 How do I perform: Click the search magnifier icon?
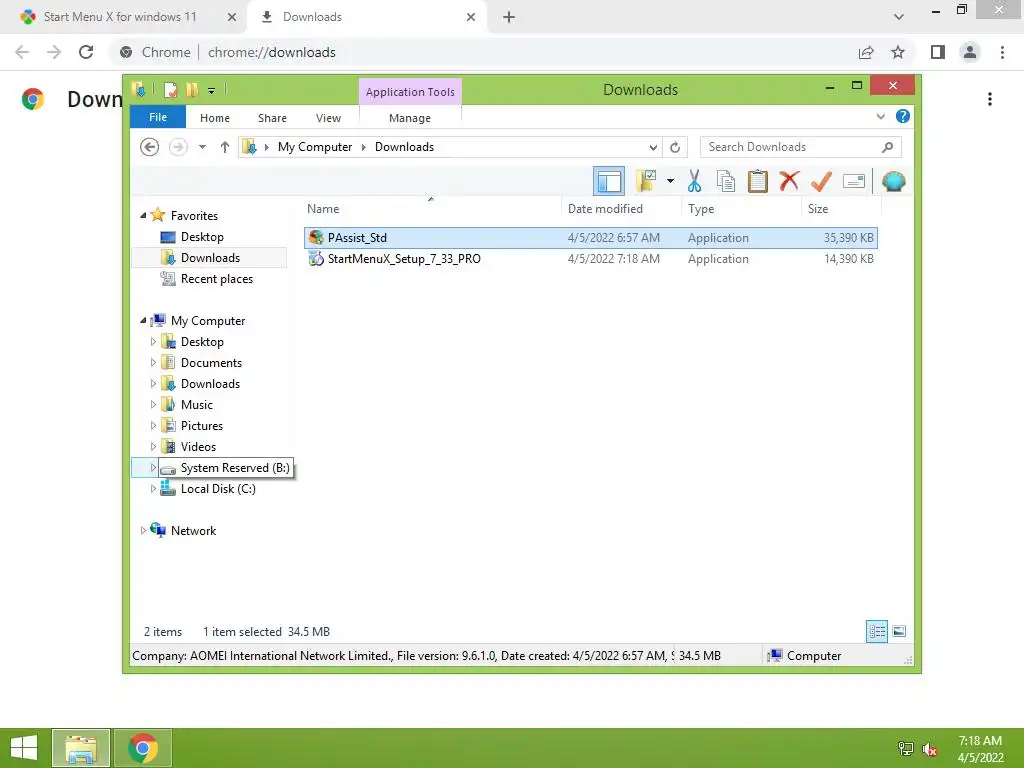pos(887,147)
